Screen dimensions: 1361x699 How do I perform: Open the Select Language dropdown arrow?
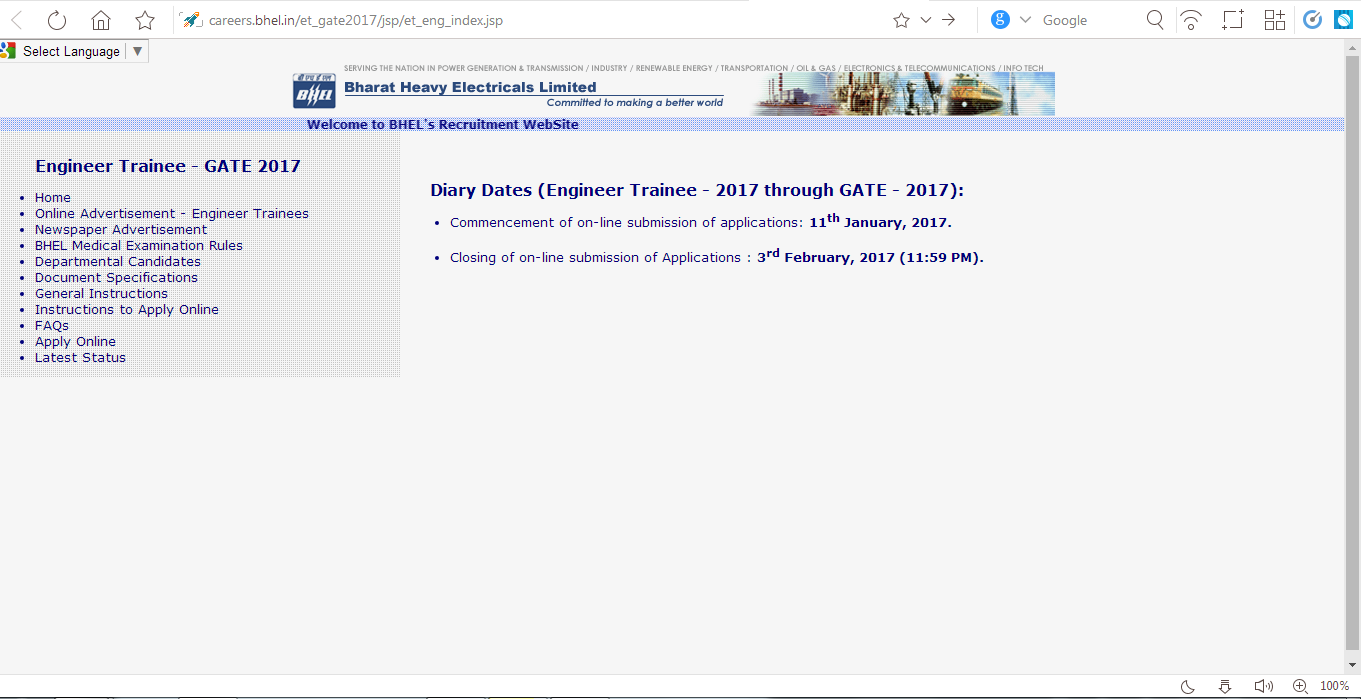click(137, 51)
